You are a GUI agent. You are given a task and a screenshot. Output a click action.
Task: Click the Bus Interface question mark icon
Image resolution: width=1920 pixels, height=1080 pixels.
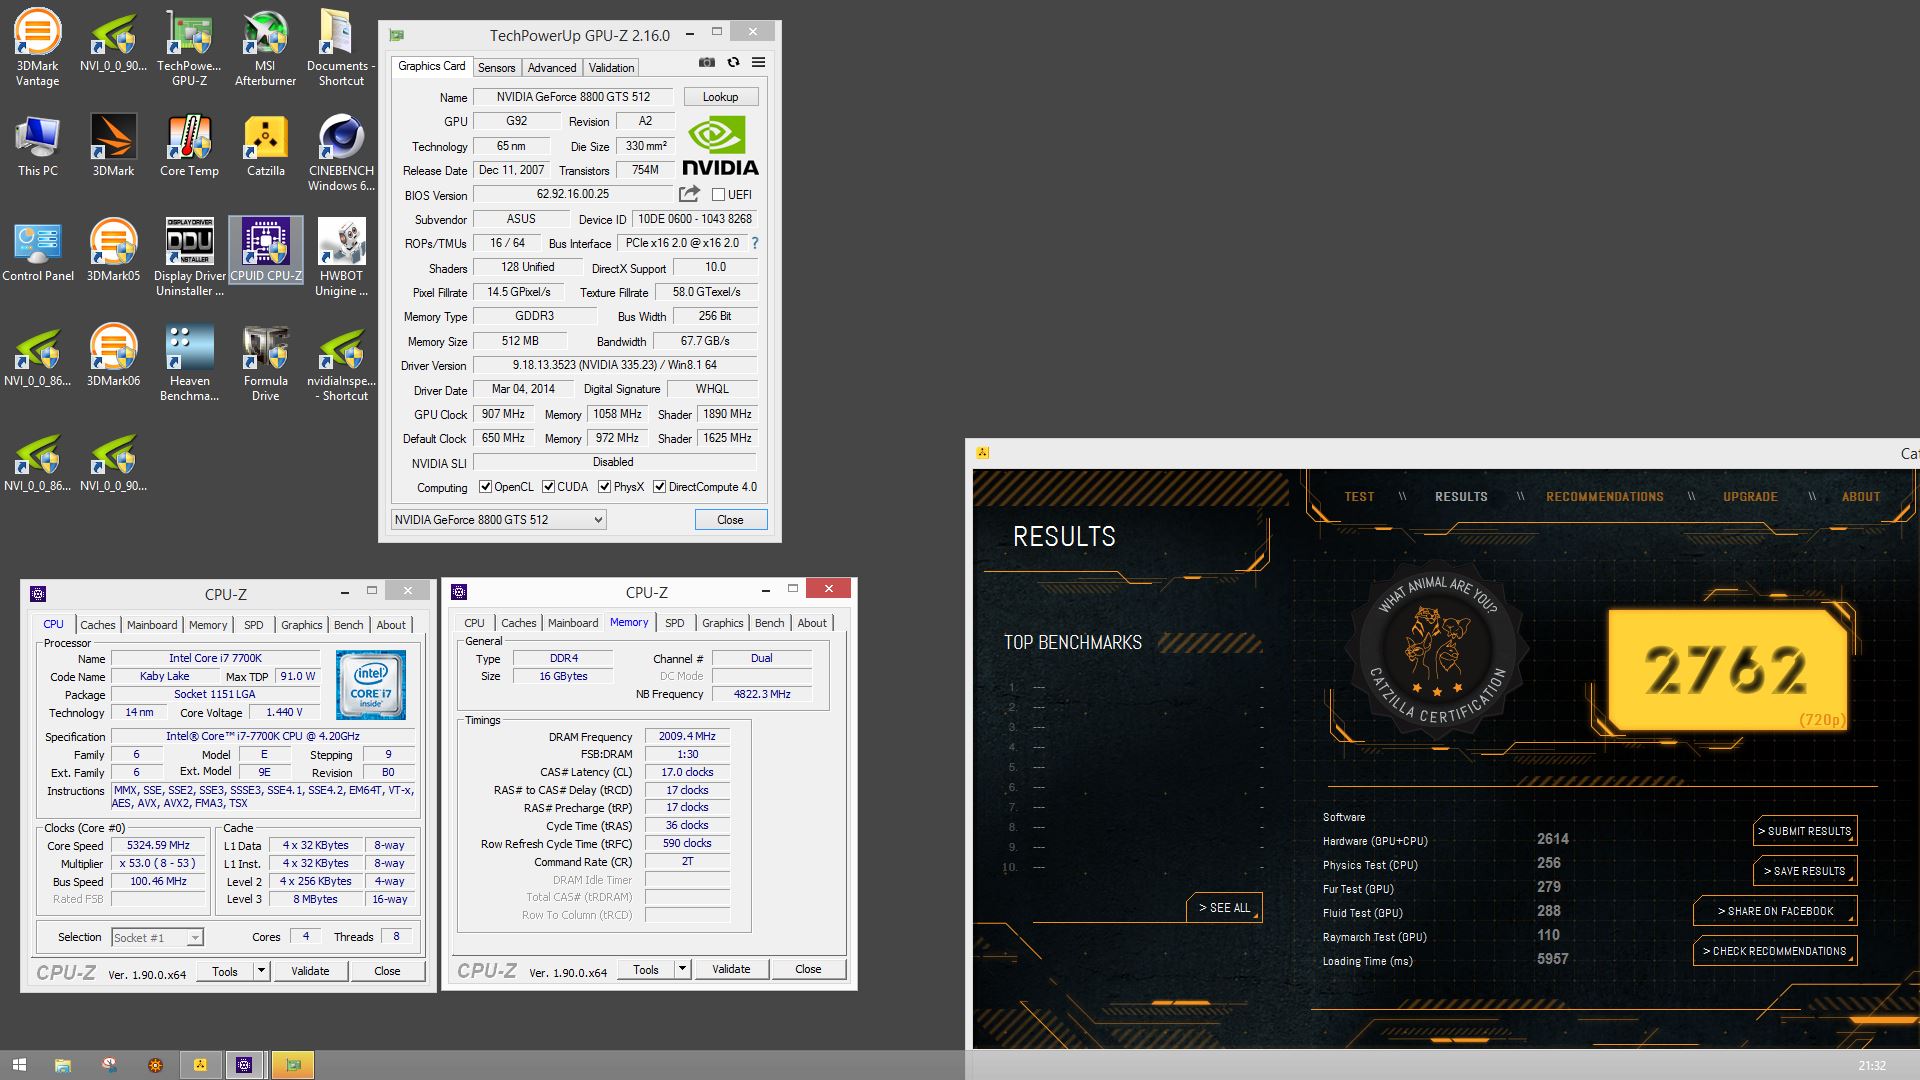[755, 243]
